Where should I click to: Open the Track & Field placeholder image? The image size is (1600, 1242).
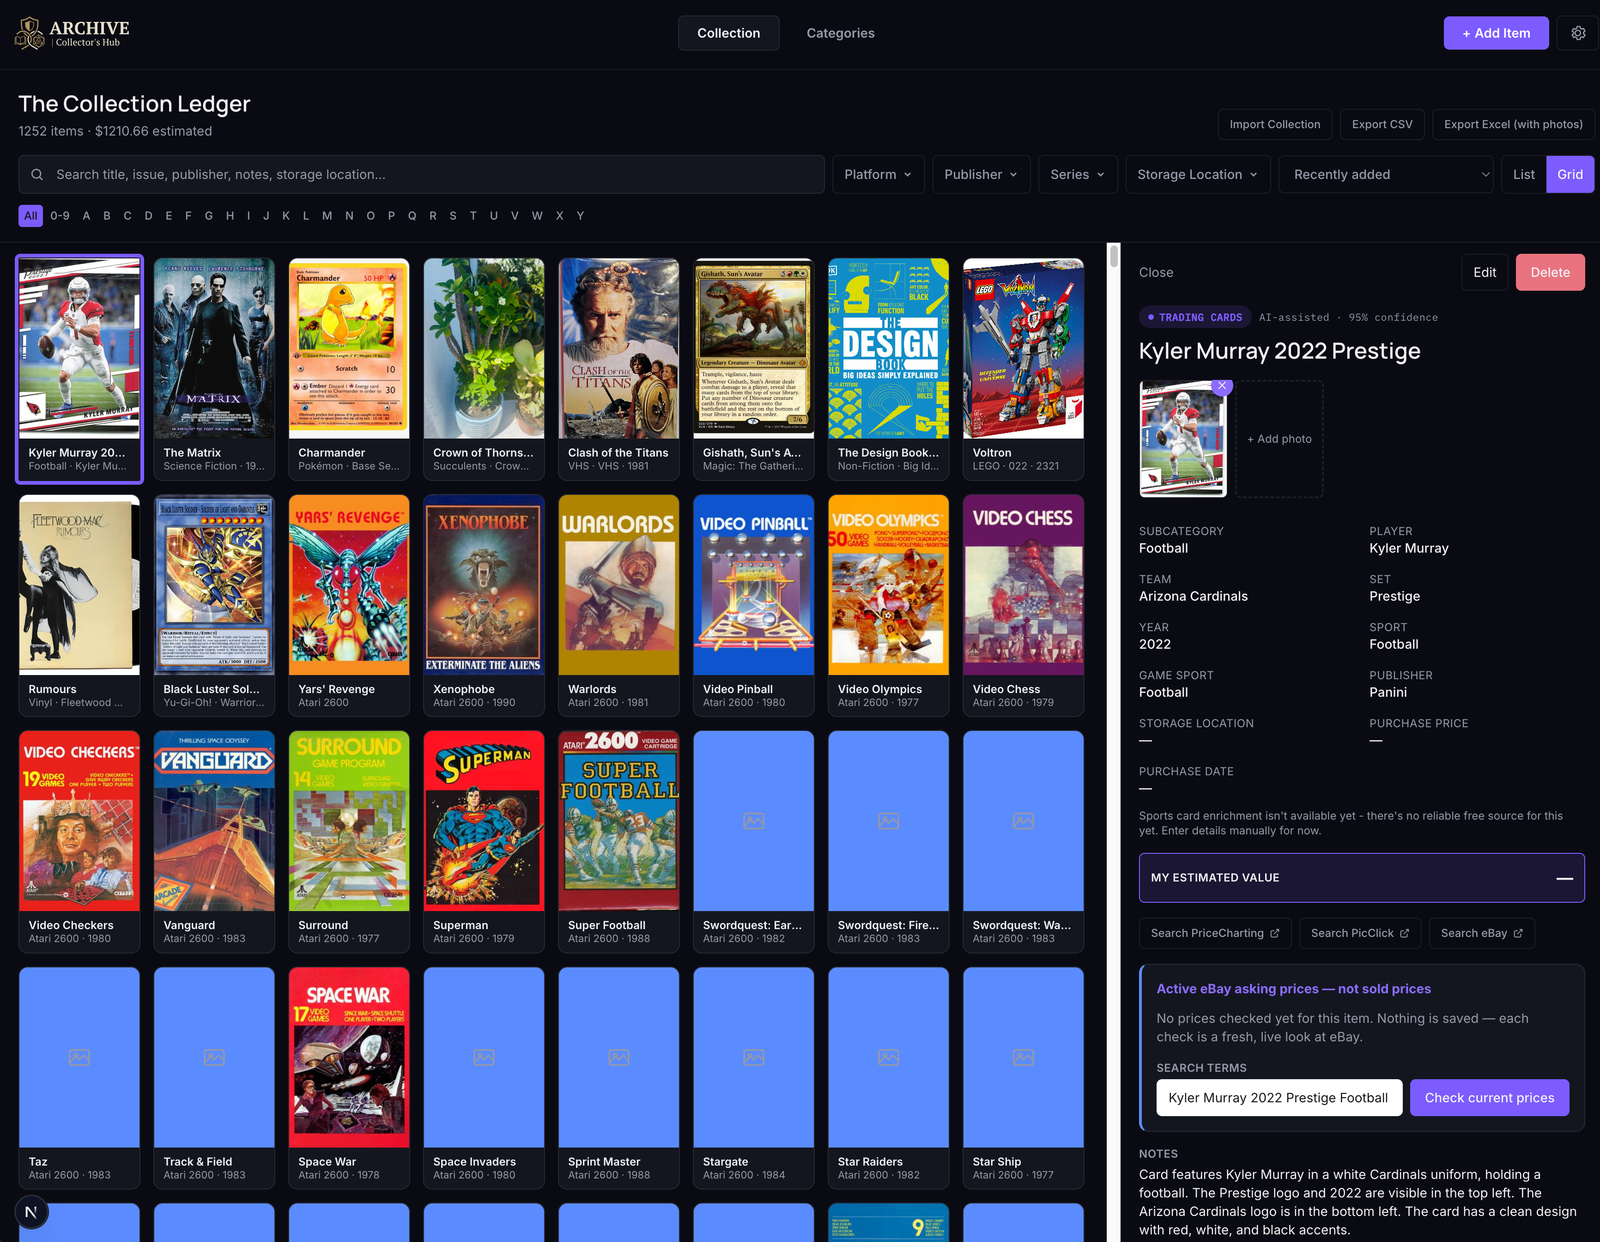(x=214, y=1057)
